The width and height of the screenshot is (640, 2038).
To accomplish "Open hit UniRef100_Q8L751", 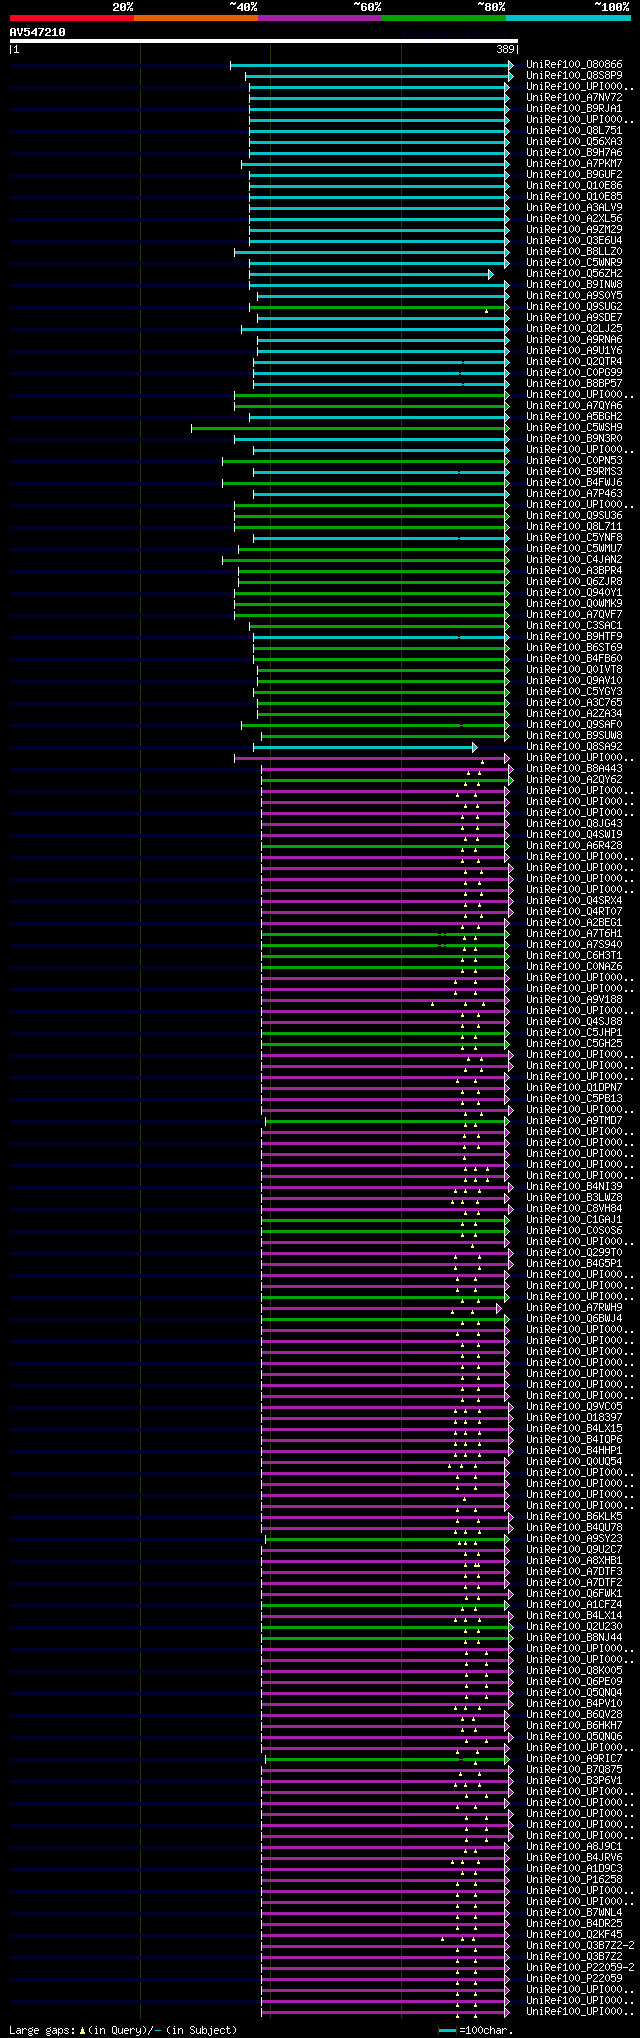I will click(574, 131).
